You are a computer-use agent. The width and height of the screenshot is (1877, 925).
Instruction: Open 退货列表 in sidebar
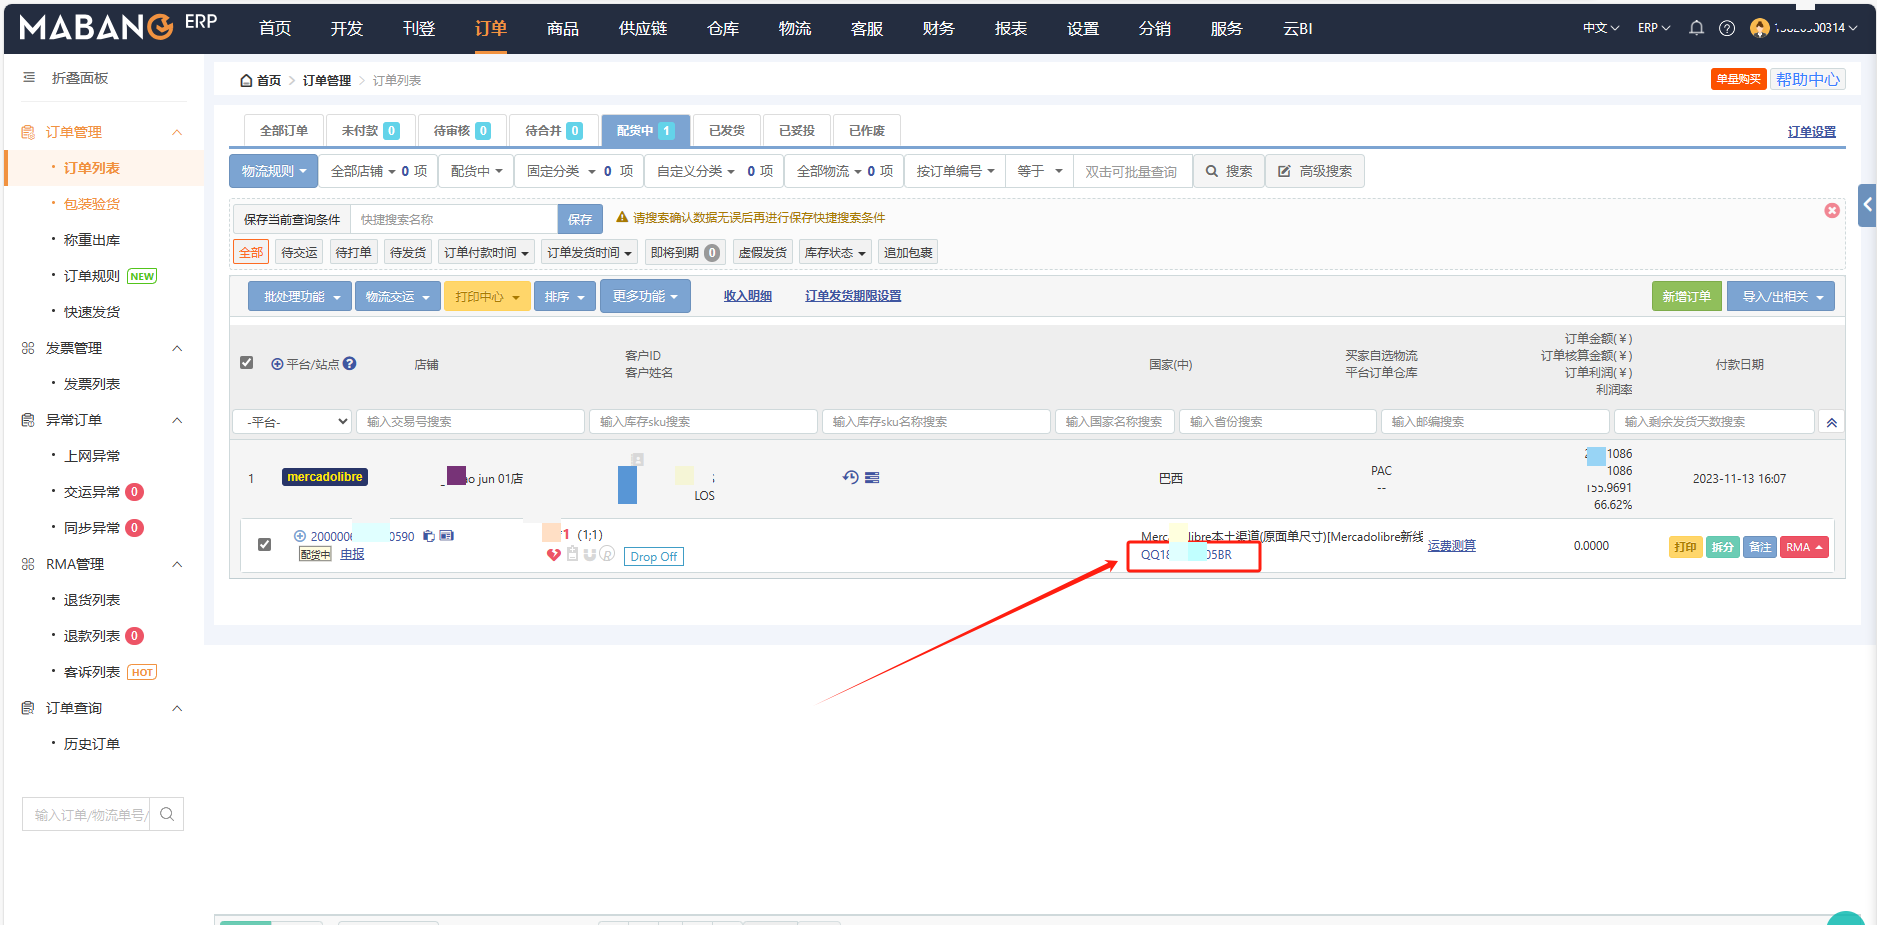coord(91,600)
